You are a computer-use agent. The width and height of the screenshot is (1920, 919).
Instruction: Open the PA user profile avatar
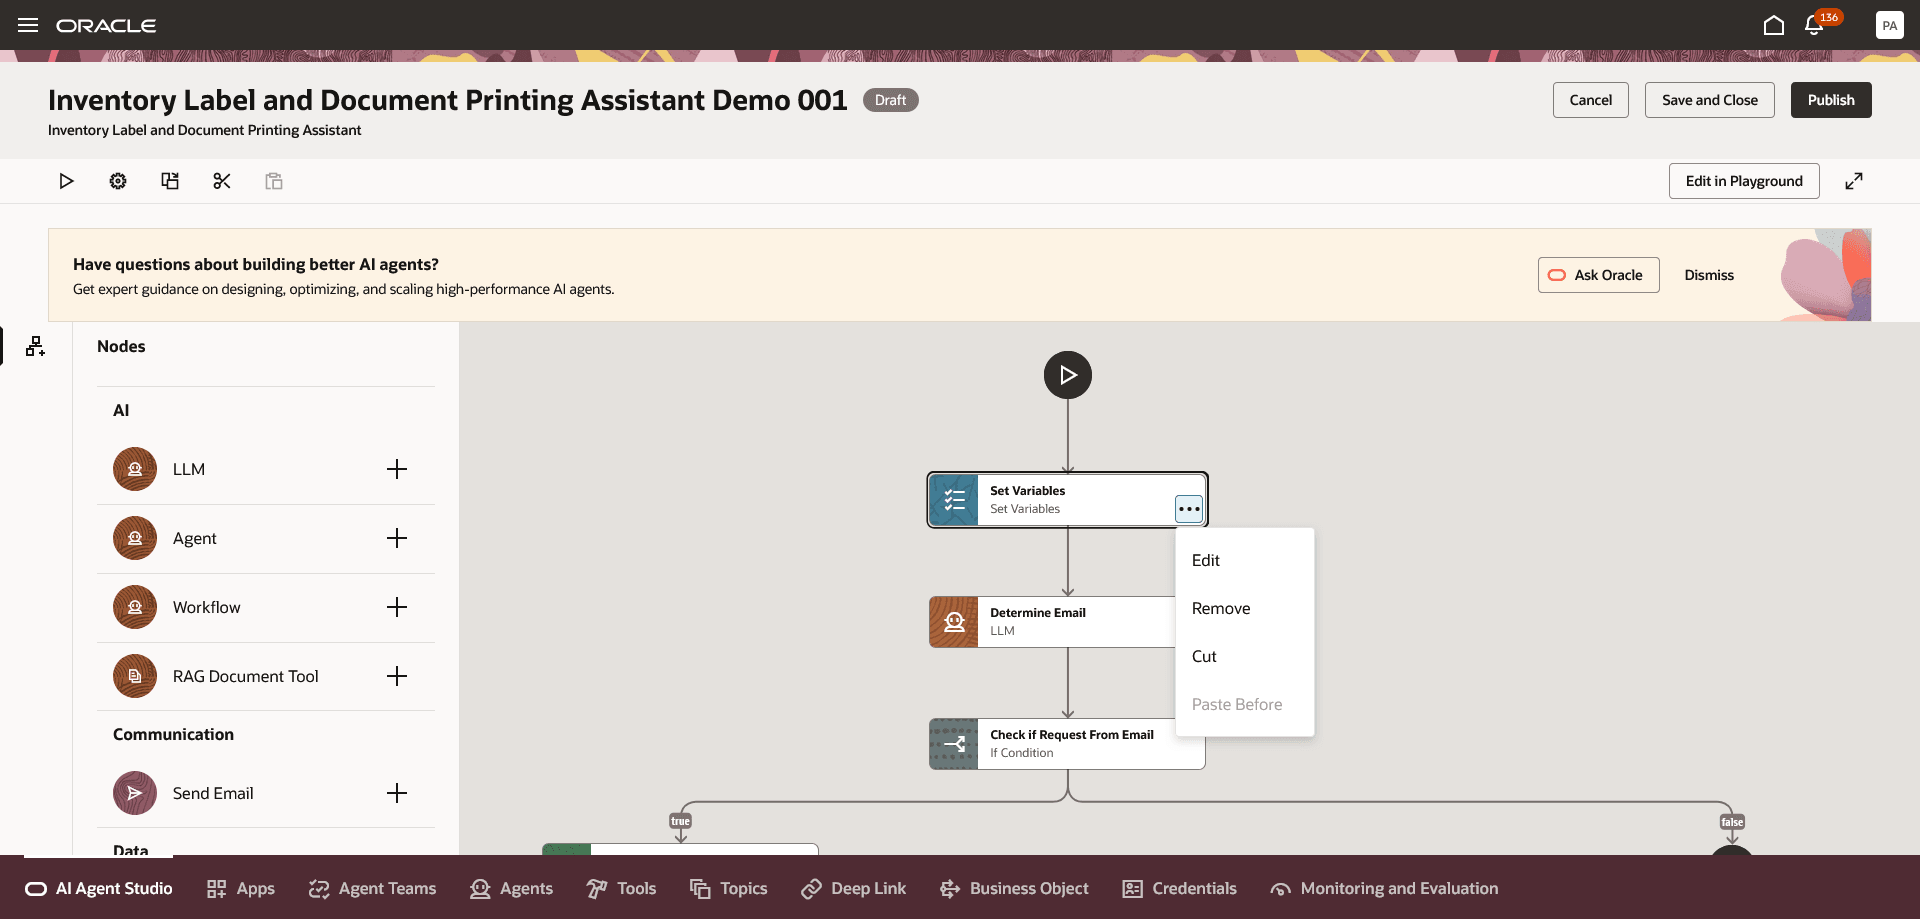[x=1889, y=25]
